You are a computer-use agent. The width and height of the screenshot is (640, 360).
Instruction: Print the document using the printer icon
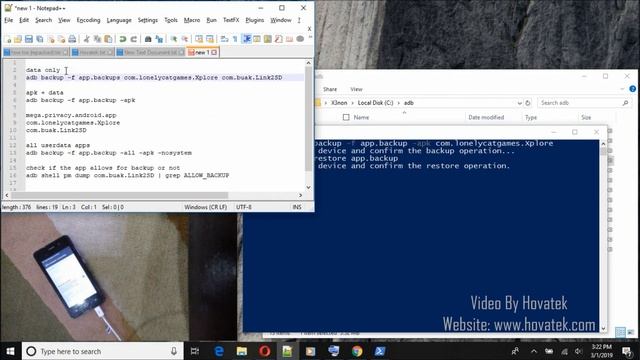(72, 39)
